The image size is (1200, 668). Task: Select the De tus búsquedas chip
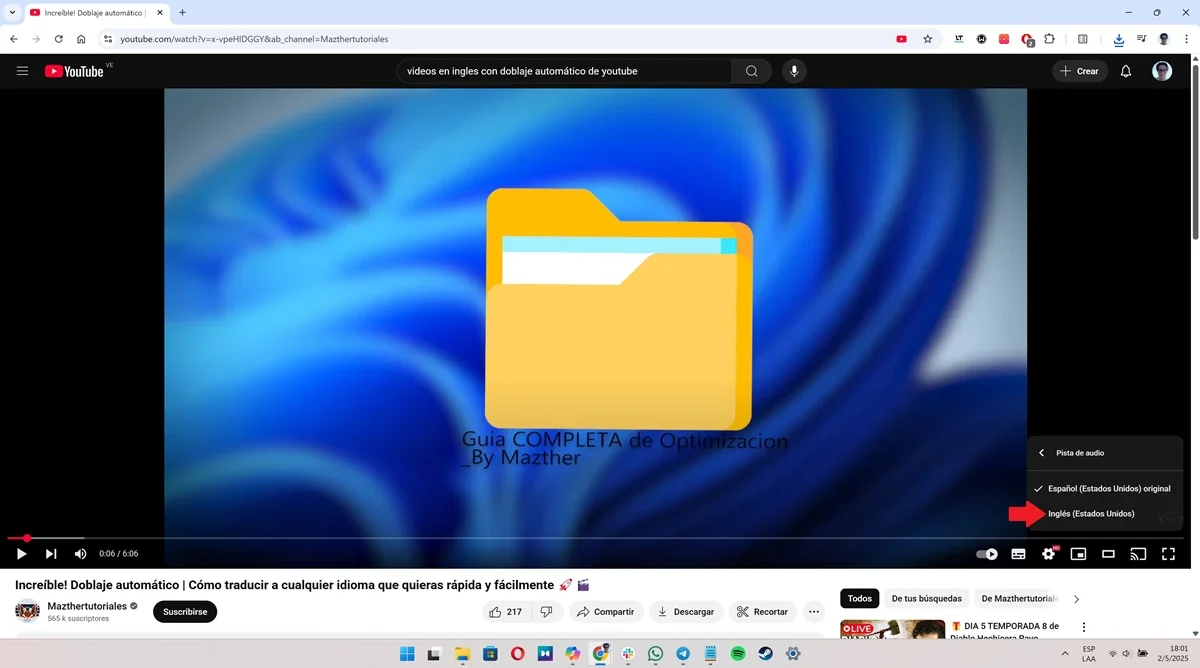click(x=927, y=598)
